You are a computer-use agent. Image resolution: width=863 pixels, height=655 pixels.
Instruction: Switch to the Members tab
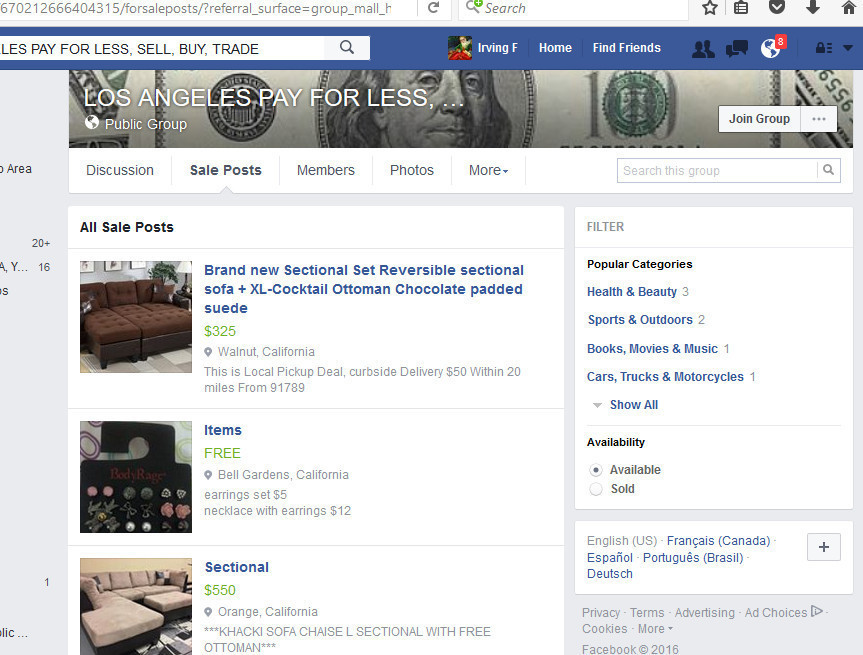(x=326, y=171)
